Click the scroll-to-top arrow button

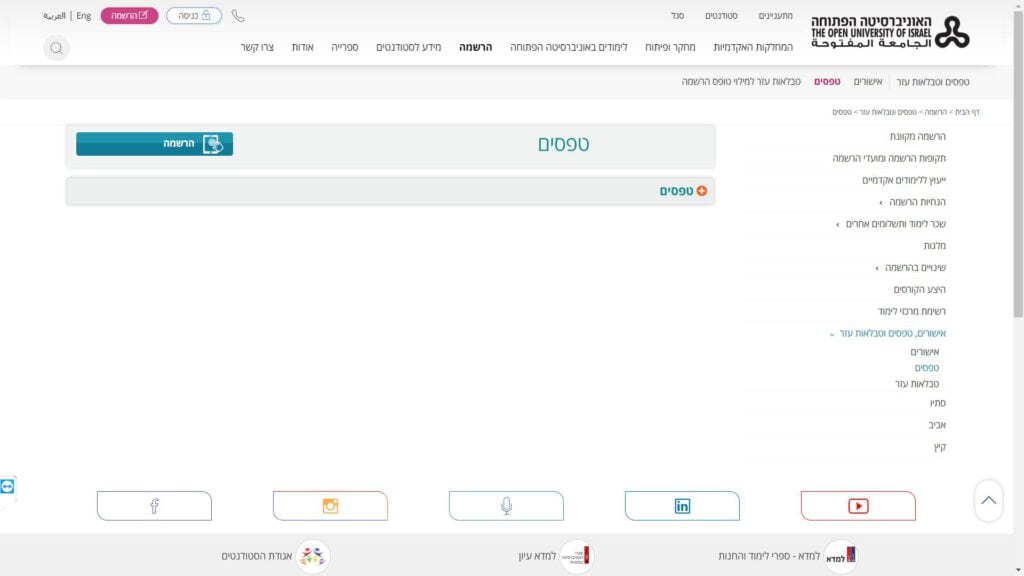(x=988, y=500)
